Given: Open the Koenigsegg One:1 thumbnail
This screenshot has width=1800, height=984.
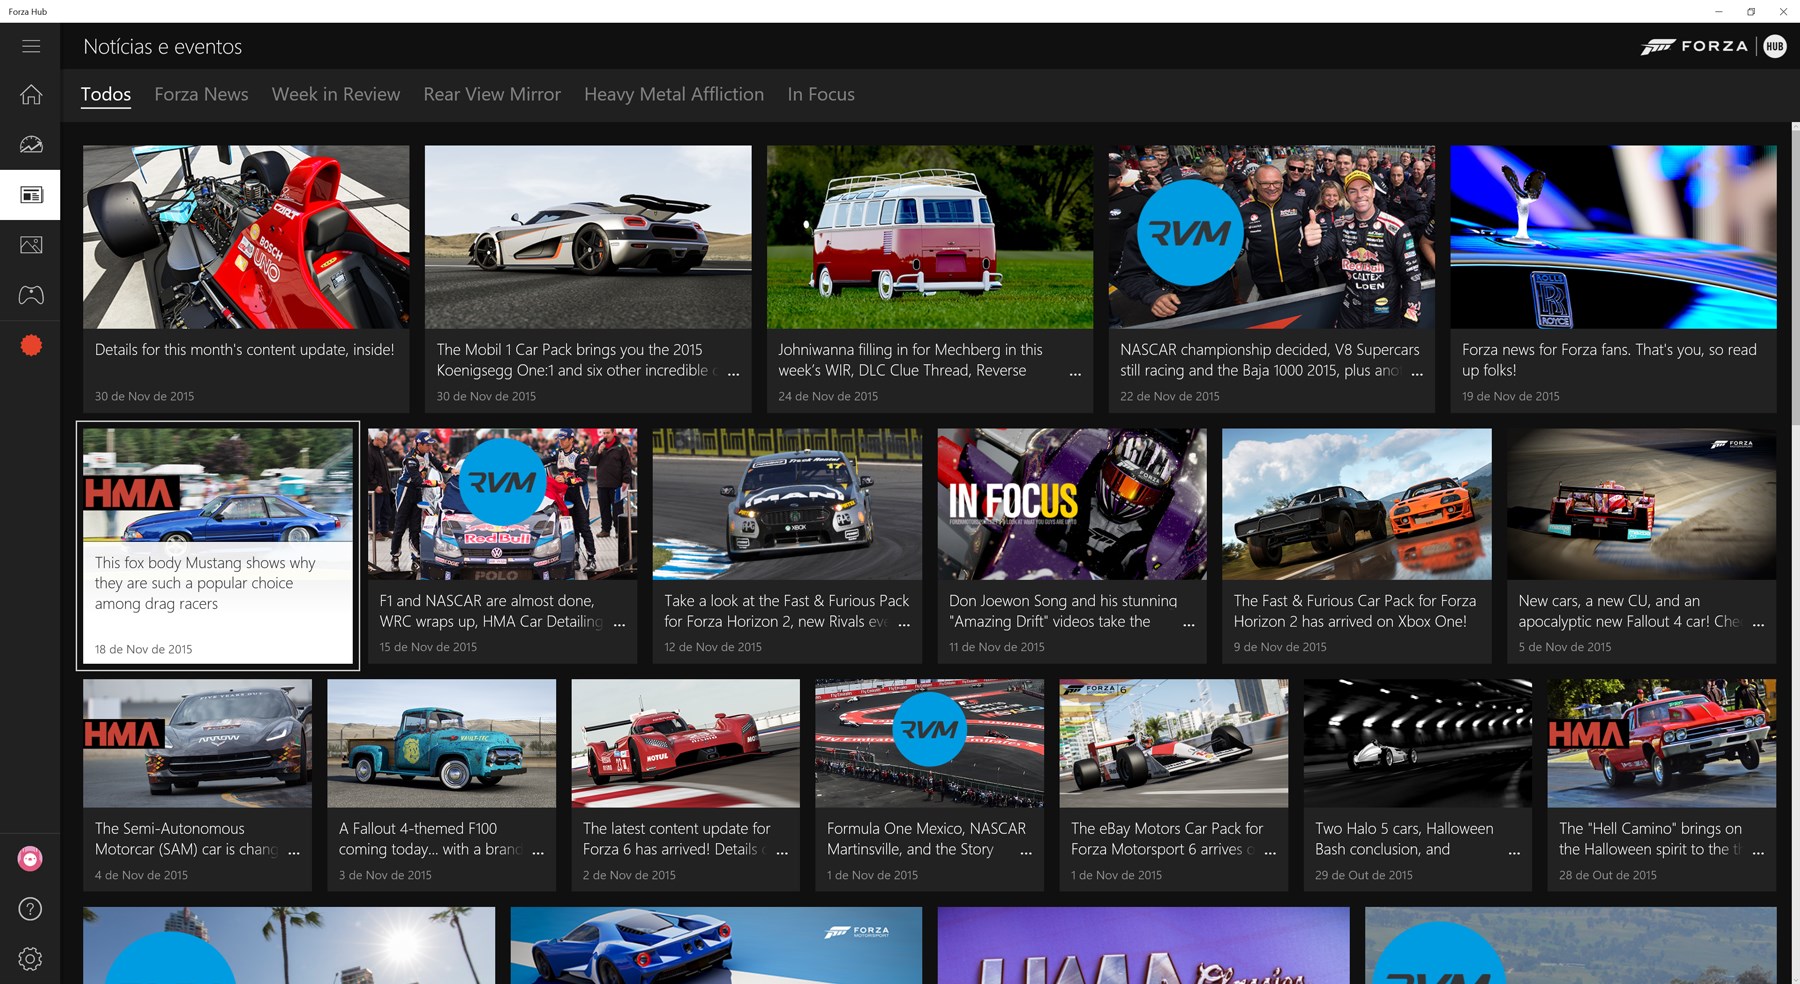Looking at the screenshot, I should 588,237.
